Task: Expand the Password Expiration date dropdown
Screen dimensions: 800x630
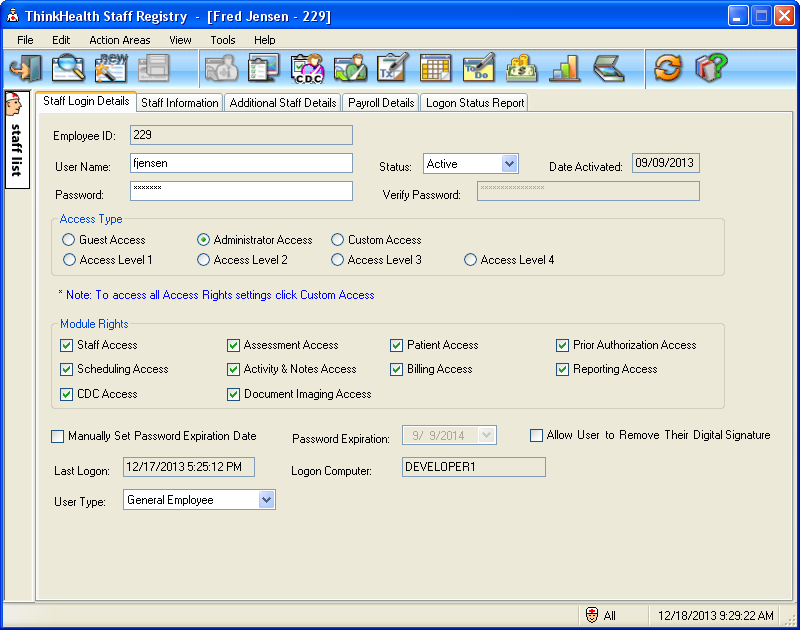Action: tap(486, 435)
